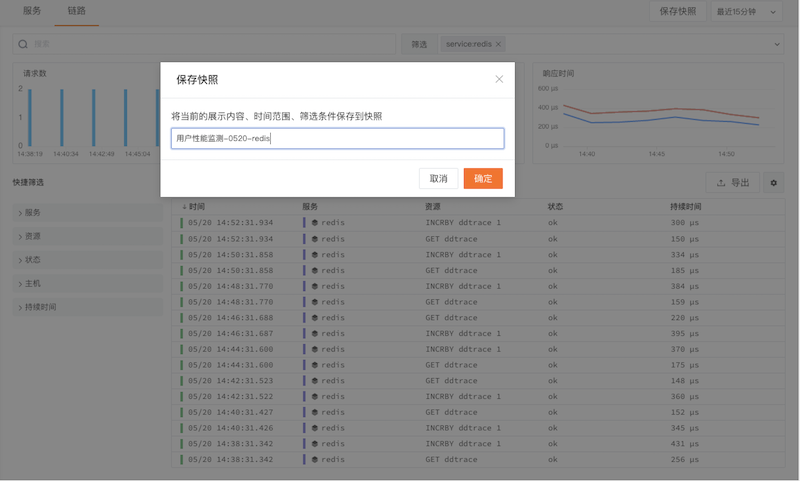The image size is (800, 481).
Task: Click the 服务 column header in table
Action: point(310,207)
